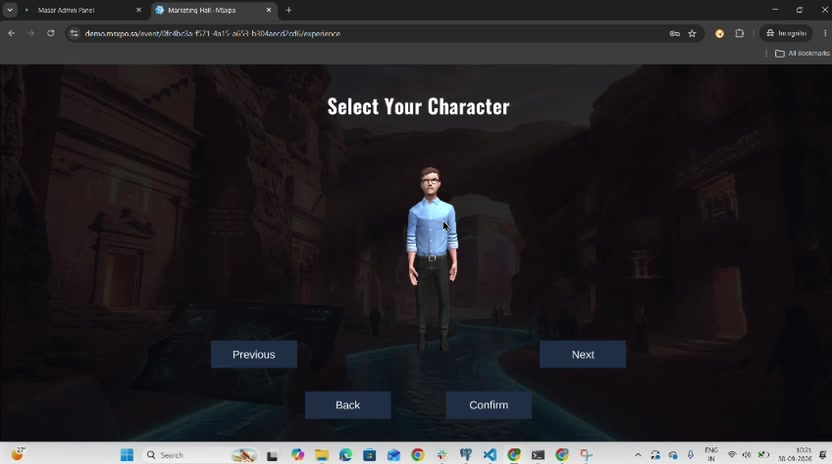The width and height of the screenshot is (832, 464).
Task: Go forward in browser history
Action: (x=31, y=33)
